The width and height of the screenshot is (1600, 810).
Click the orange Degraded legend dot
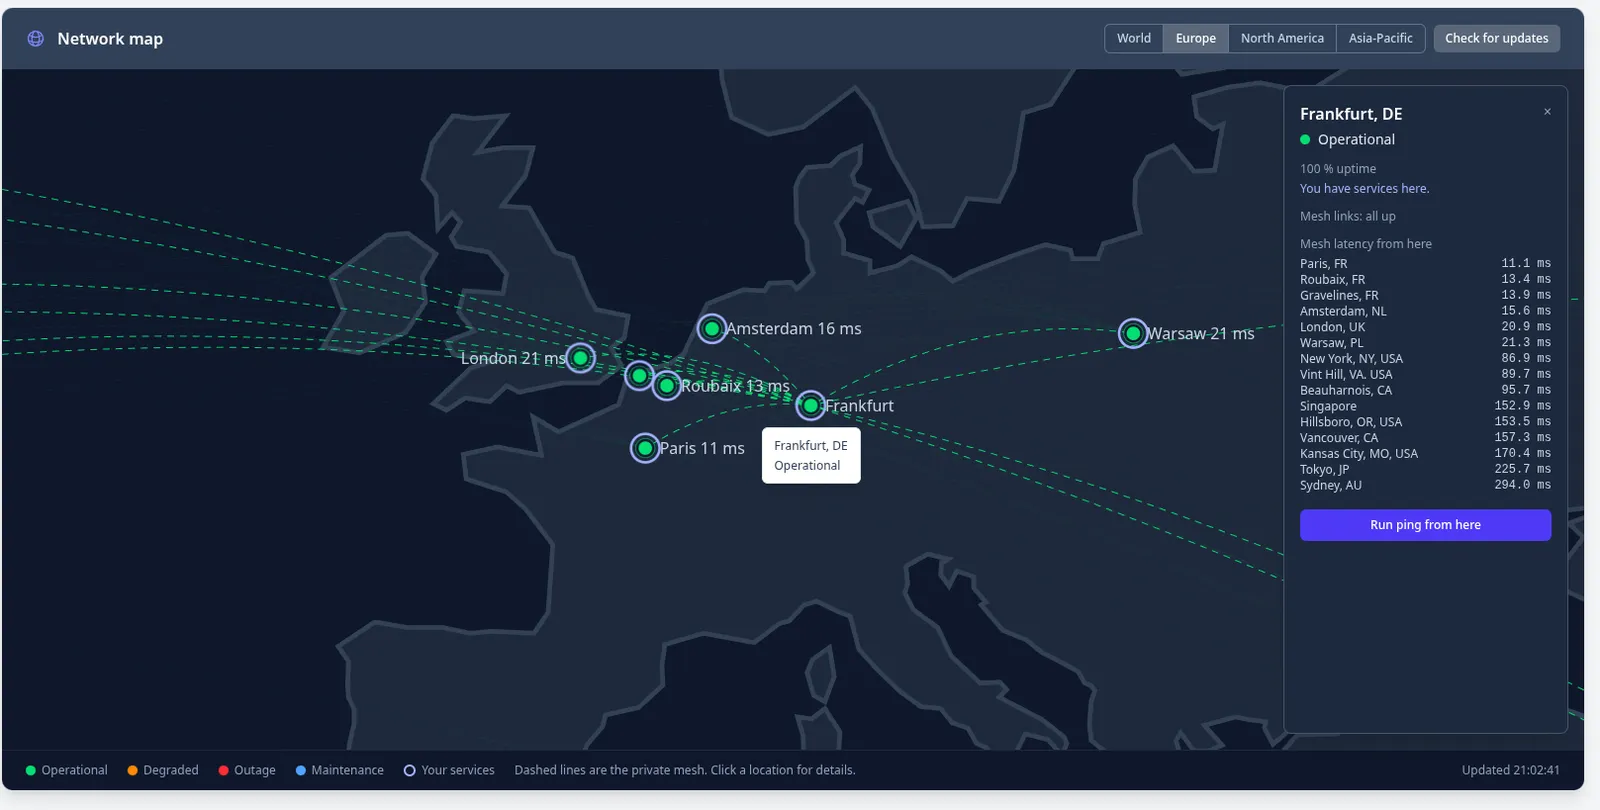pyautogui.click(x=132, y=770)
